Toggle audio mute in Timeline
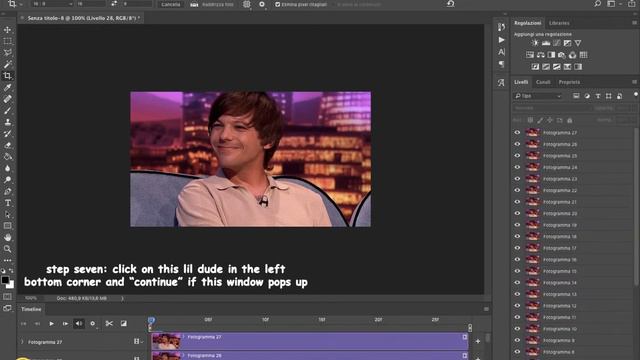 [x=79, y=324]
